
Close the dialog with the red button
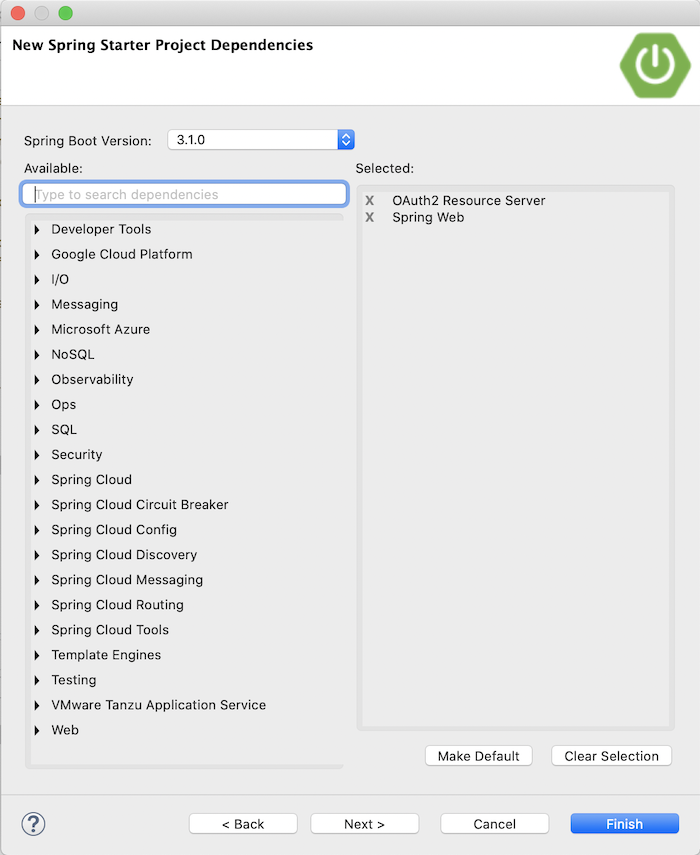(x=18, y=13)
